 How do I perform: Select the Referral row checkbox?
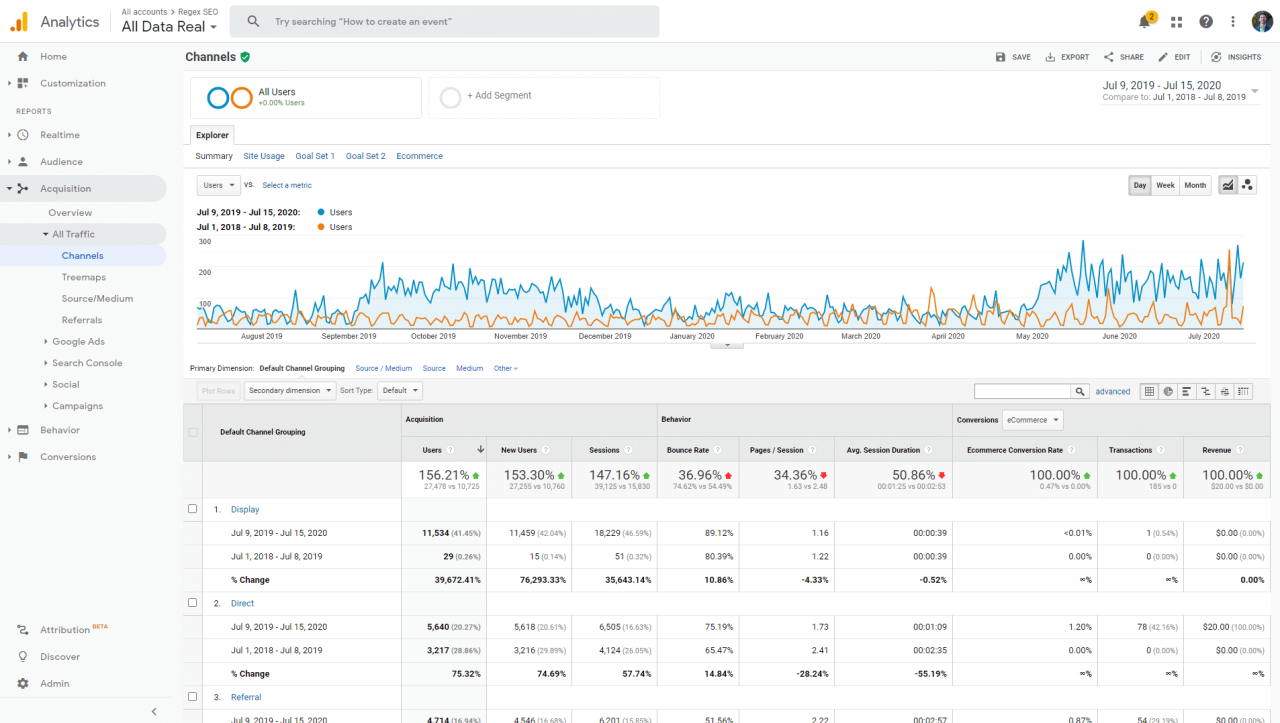tap(193, 697)
